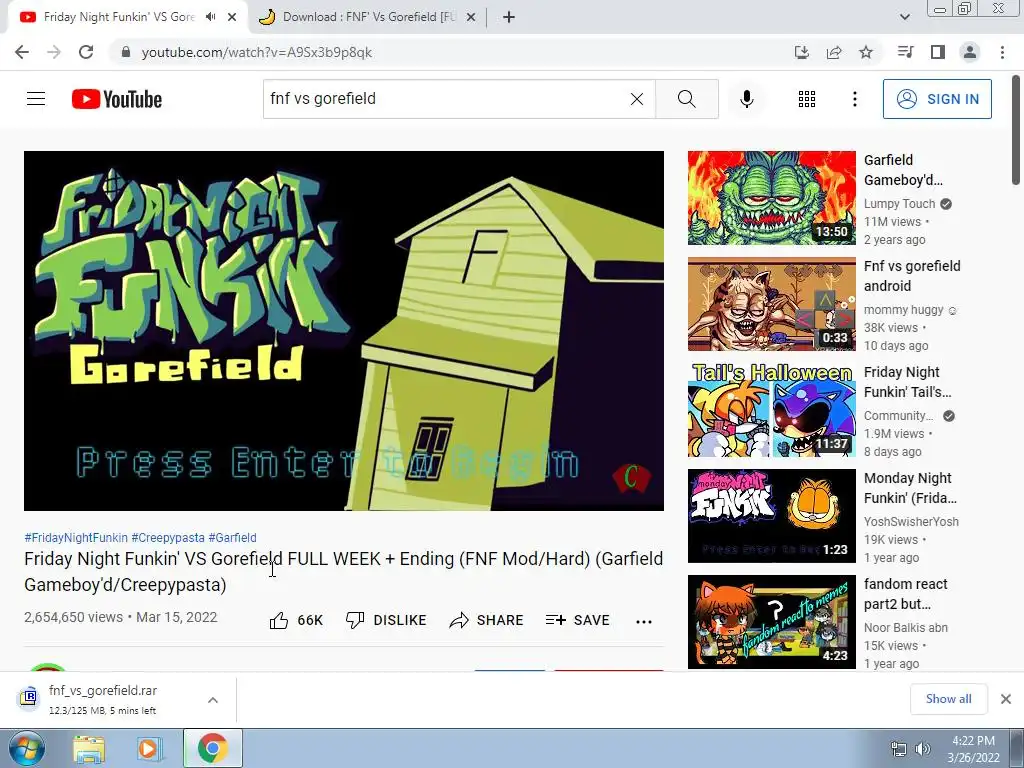Like the video with 66K thumbs-up
1024x768 pixels.
[x=296, y=620]
